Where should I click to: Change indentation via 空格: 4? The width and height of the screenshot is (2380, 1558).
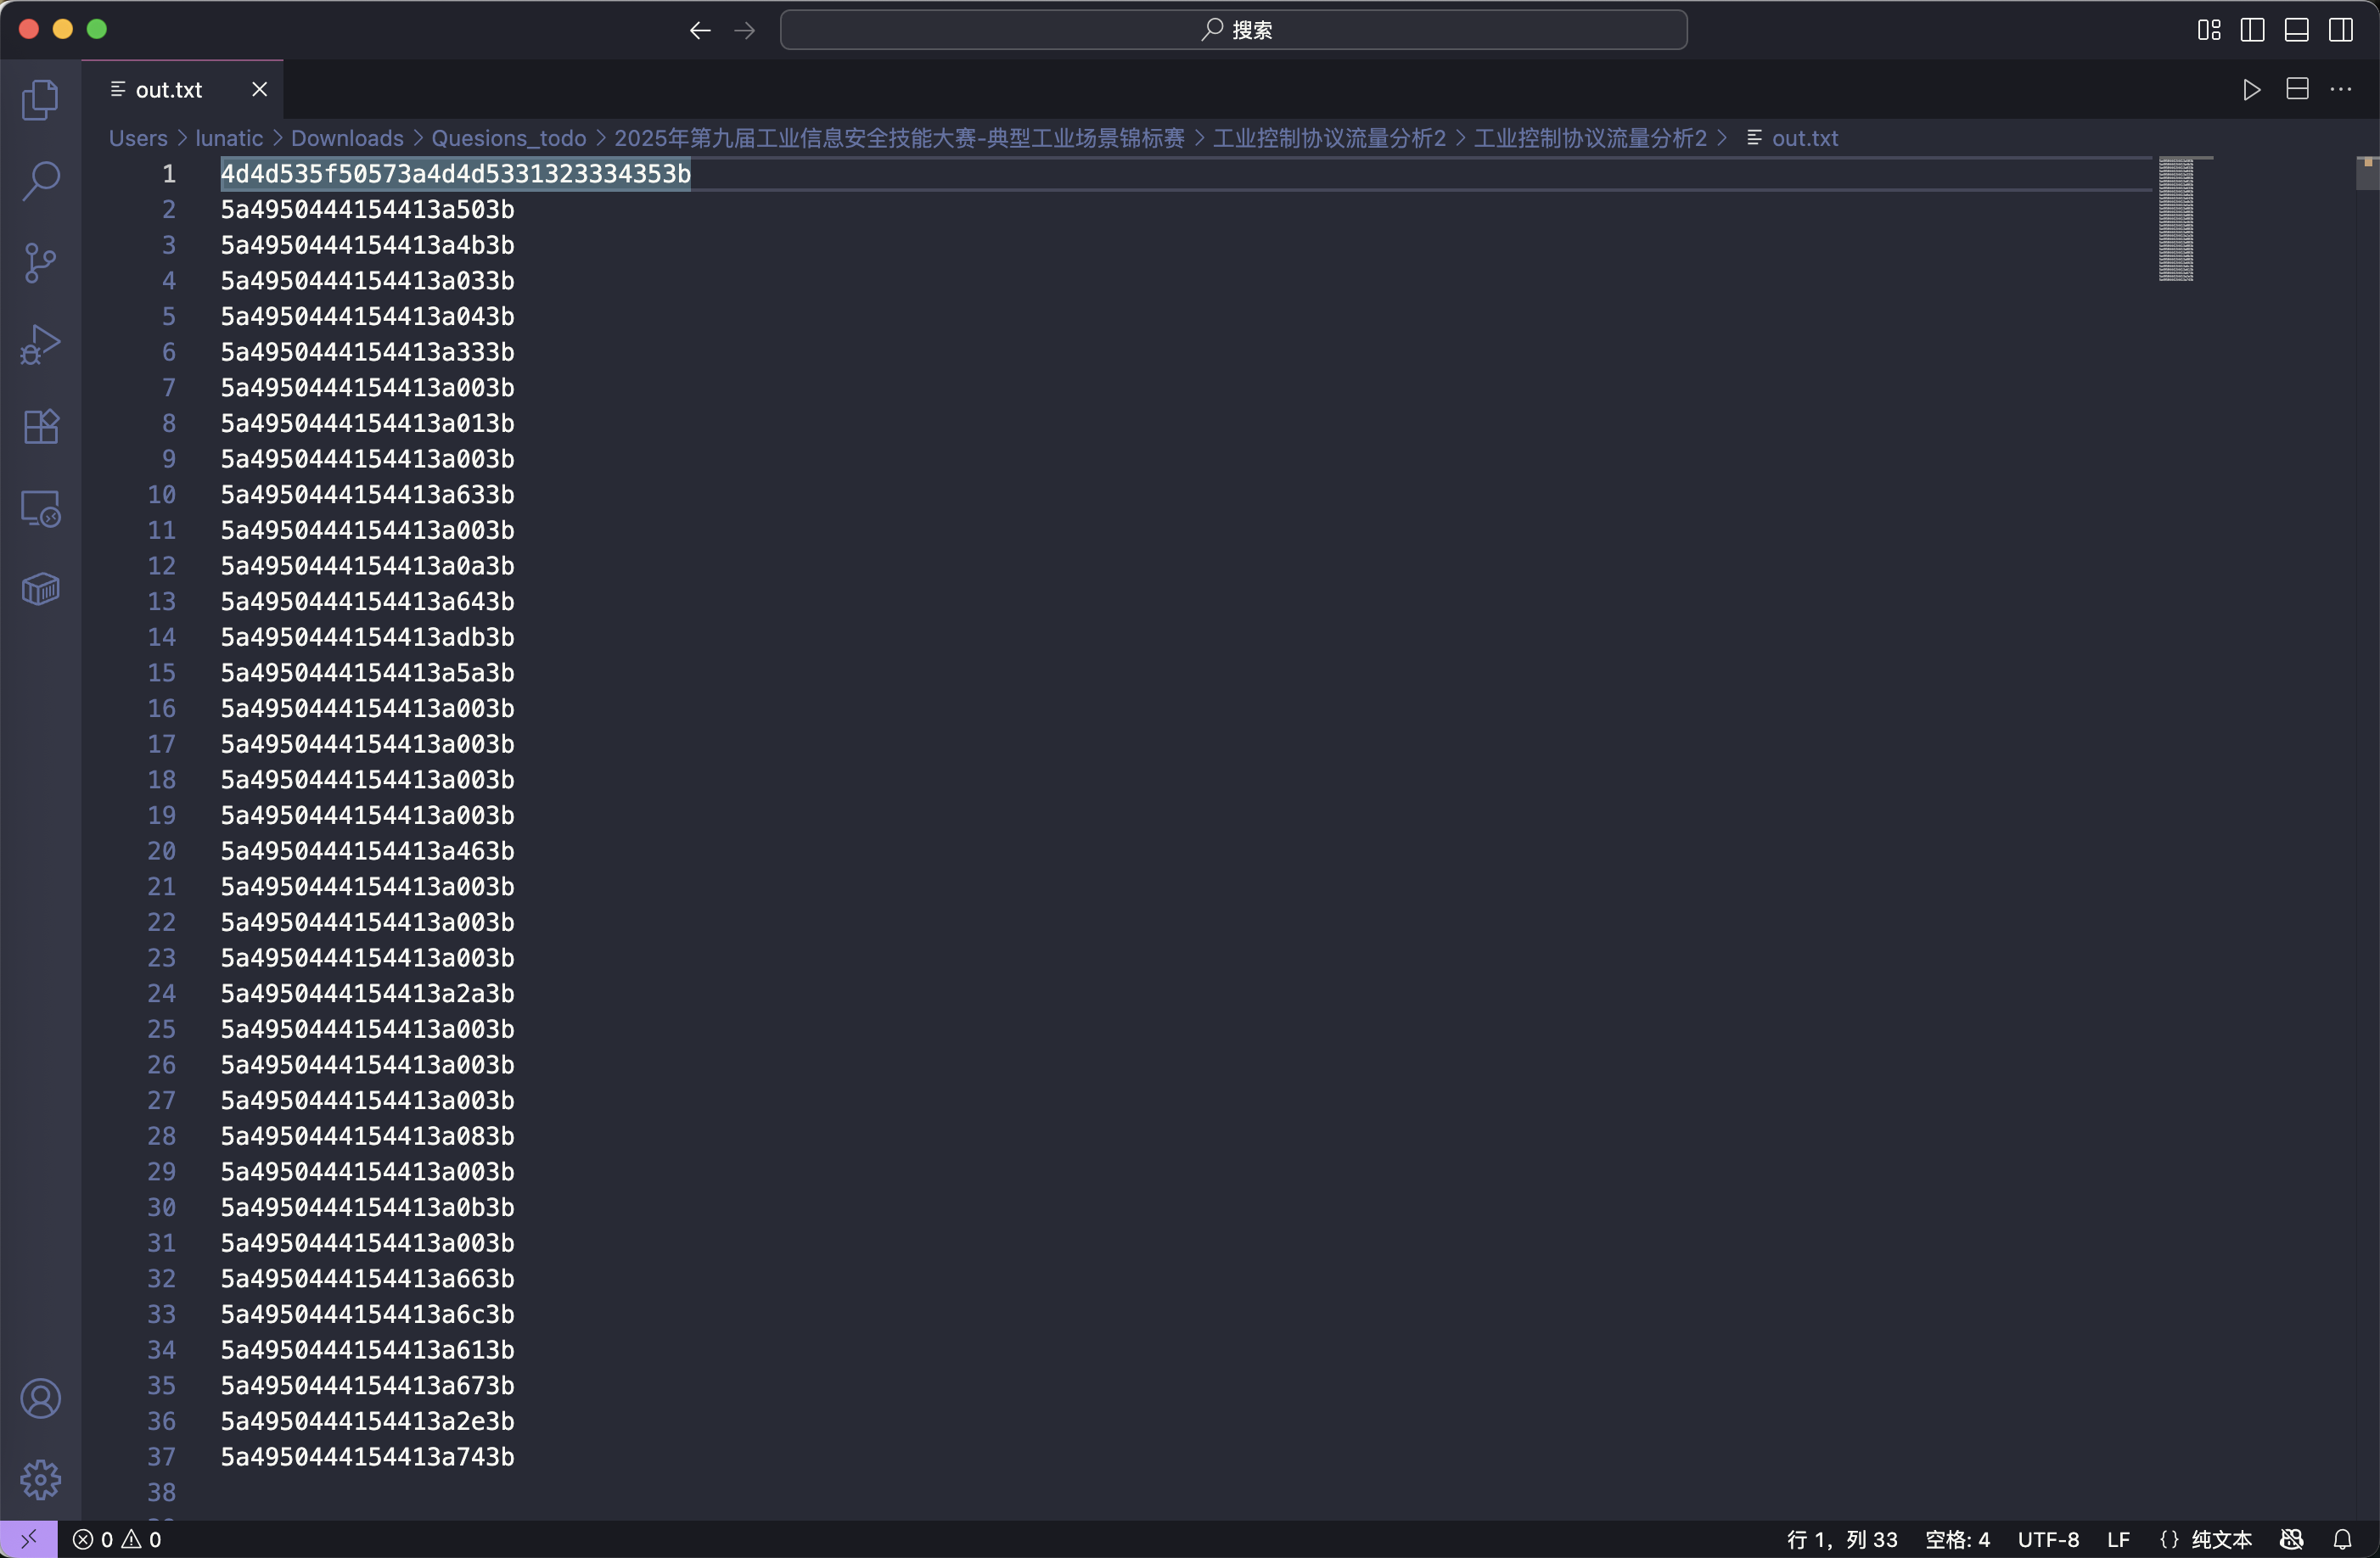[x=1957, y=1539]
